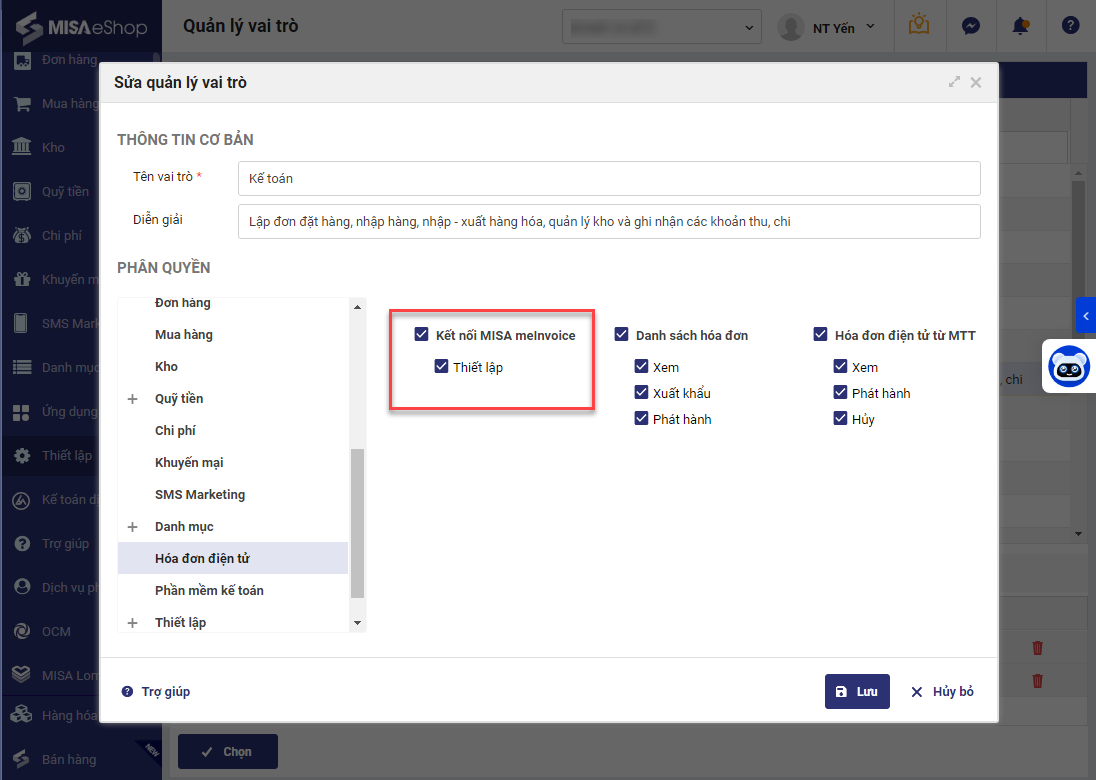Open the Thiết lập gear in sidebar
Viewport: 1096px width, 780px height.
[21, 455]
